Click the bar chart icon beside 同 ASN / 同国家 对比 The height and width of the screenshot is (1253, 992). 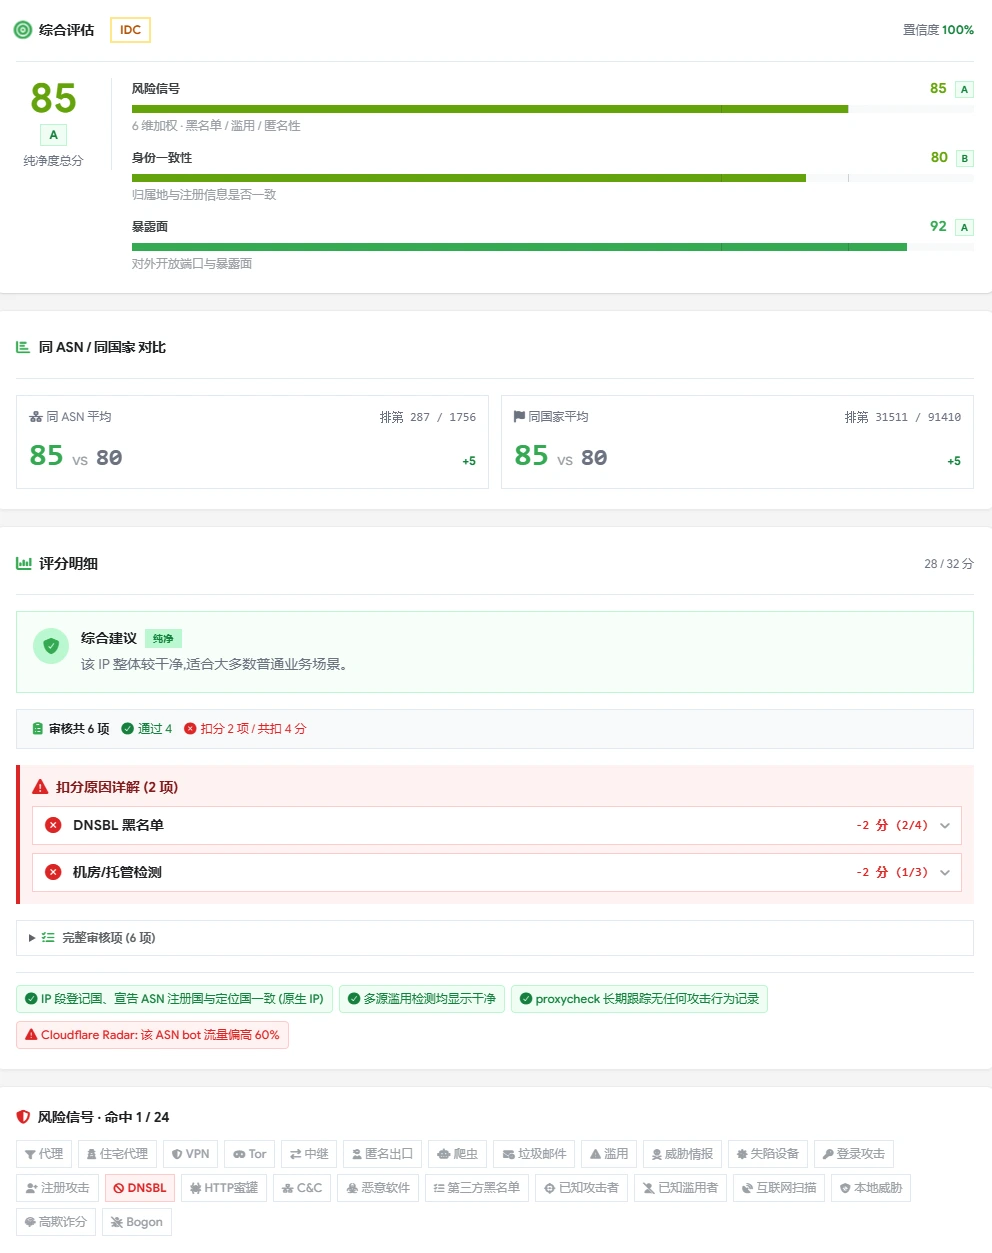[x=23, y=347]
